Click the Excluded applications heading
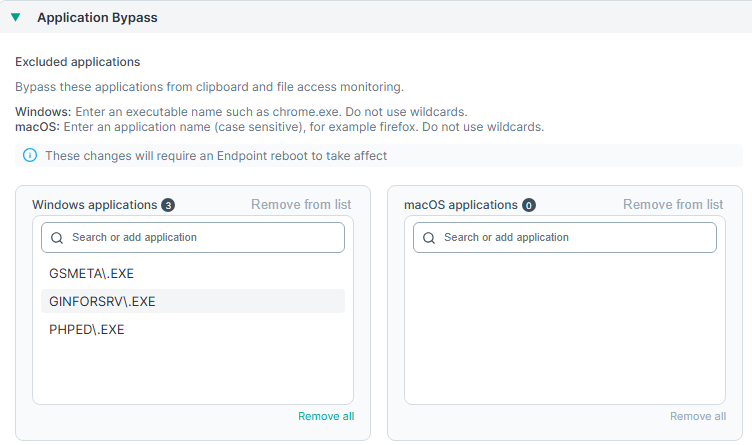This screenshot has width=752, height=445. (77, 62)
